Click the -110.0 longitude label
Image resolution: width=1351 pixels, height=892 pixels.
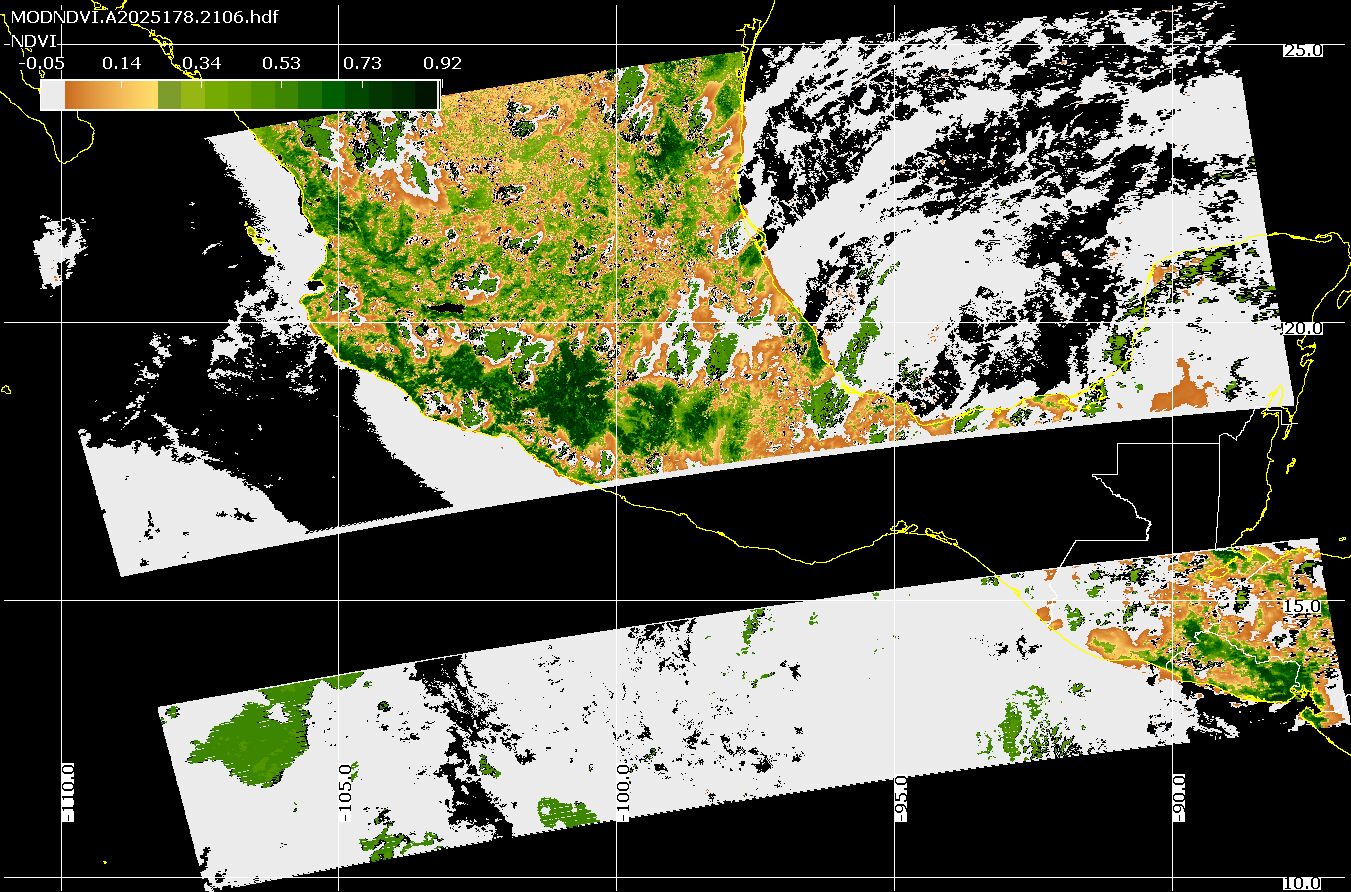(x=69, y=792)
